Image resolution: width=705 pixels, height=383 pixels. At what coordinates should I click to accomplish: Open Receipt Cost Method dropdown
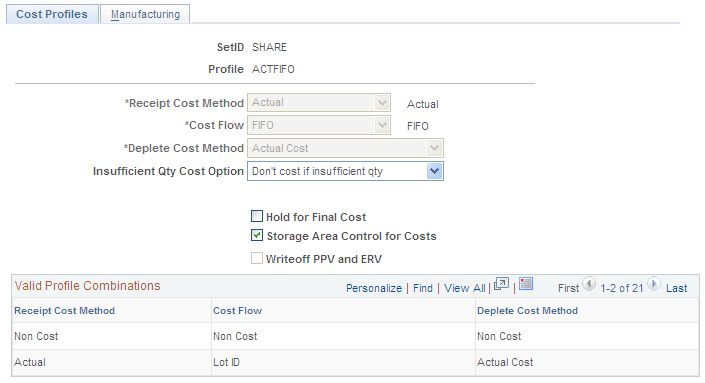(319, 102)
